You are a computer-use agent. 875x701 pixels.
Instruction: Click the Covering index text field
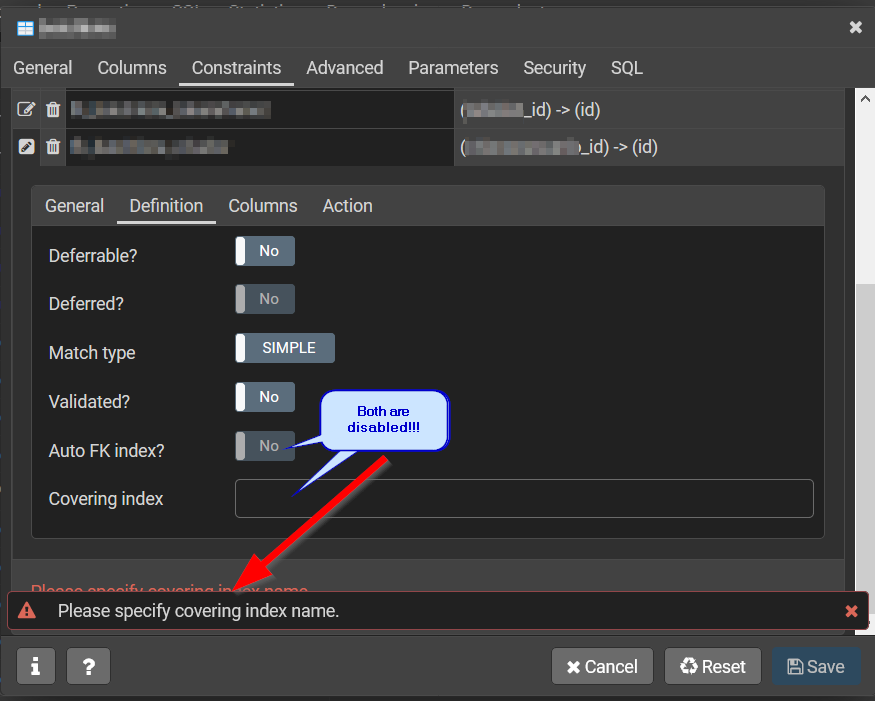(x=523, y=499)
